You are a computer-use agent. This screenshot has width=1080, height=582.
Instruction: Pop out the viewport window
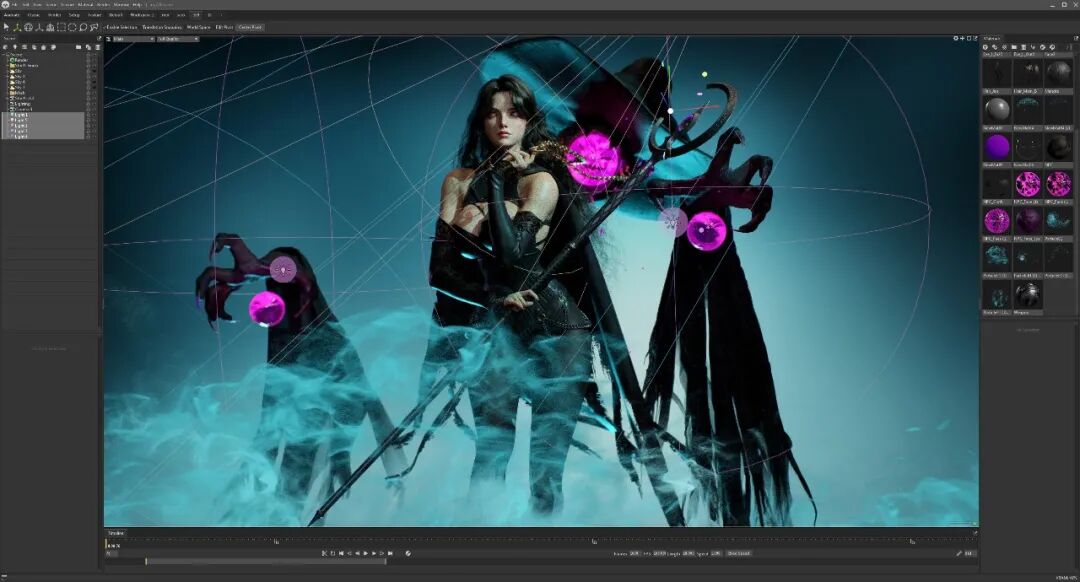[x=975, y=39]
